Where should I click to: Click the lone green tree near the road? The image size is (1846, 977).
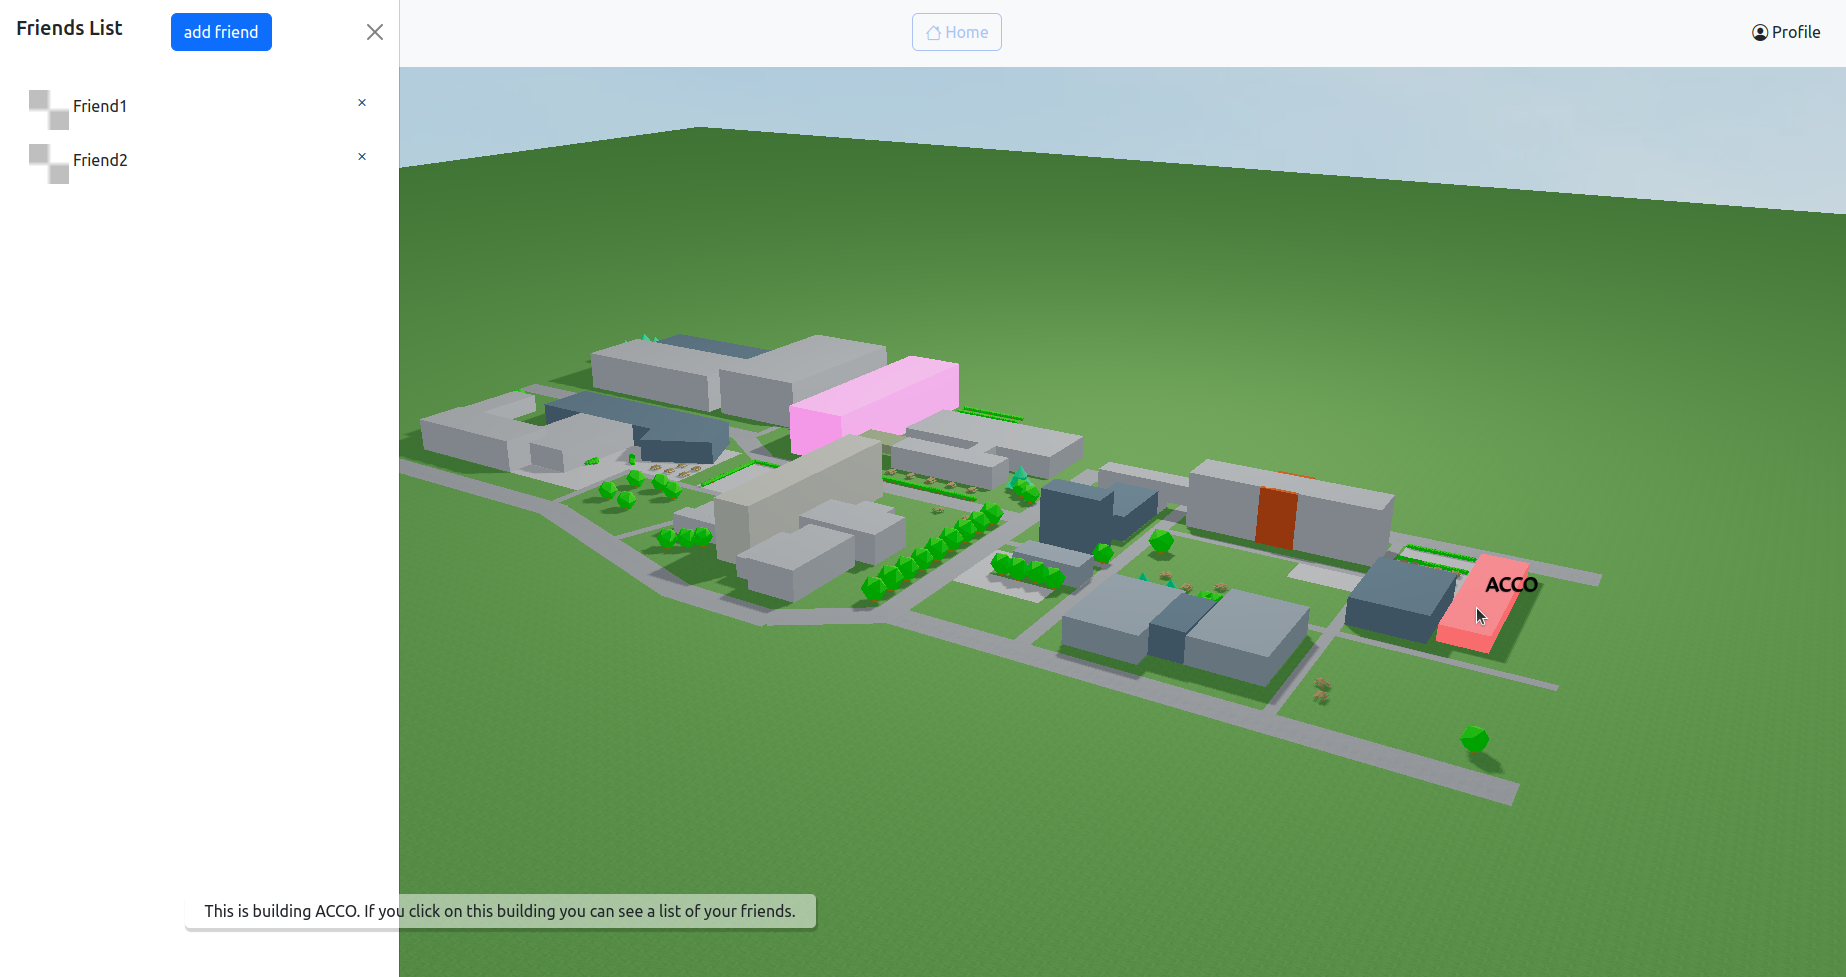click(1474, 739)
